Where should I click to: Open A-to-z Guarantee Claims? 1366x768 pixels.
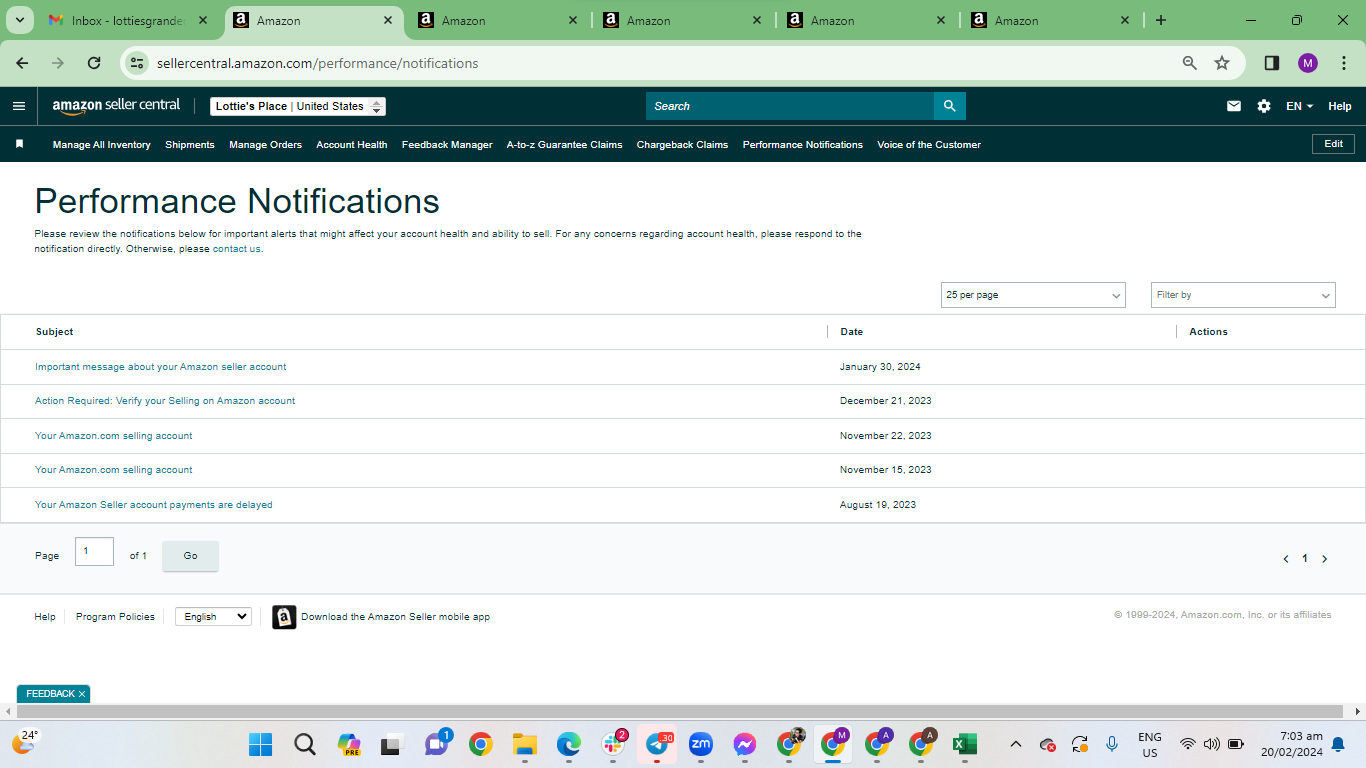564,144
